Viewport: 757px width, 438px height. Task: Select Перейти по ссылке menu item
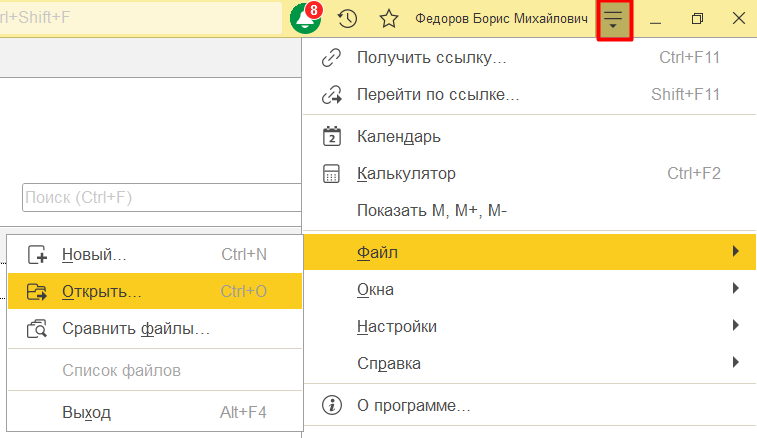pos(530,95)
